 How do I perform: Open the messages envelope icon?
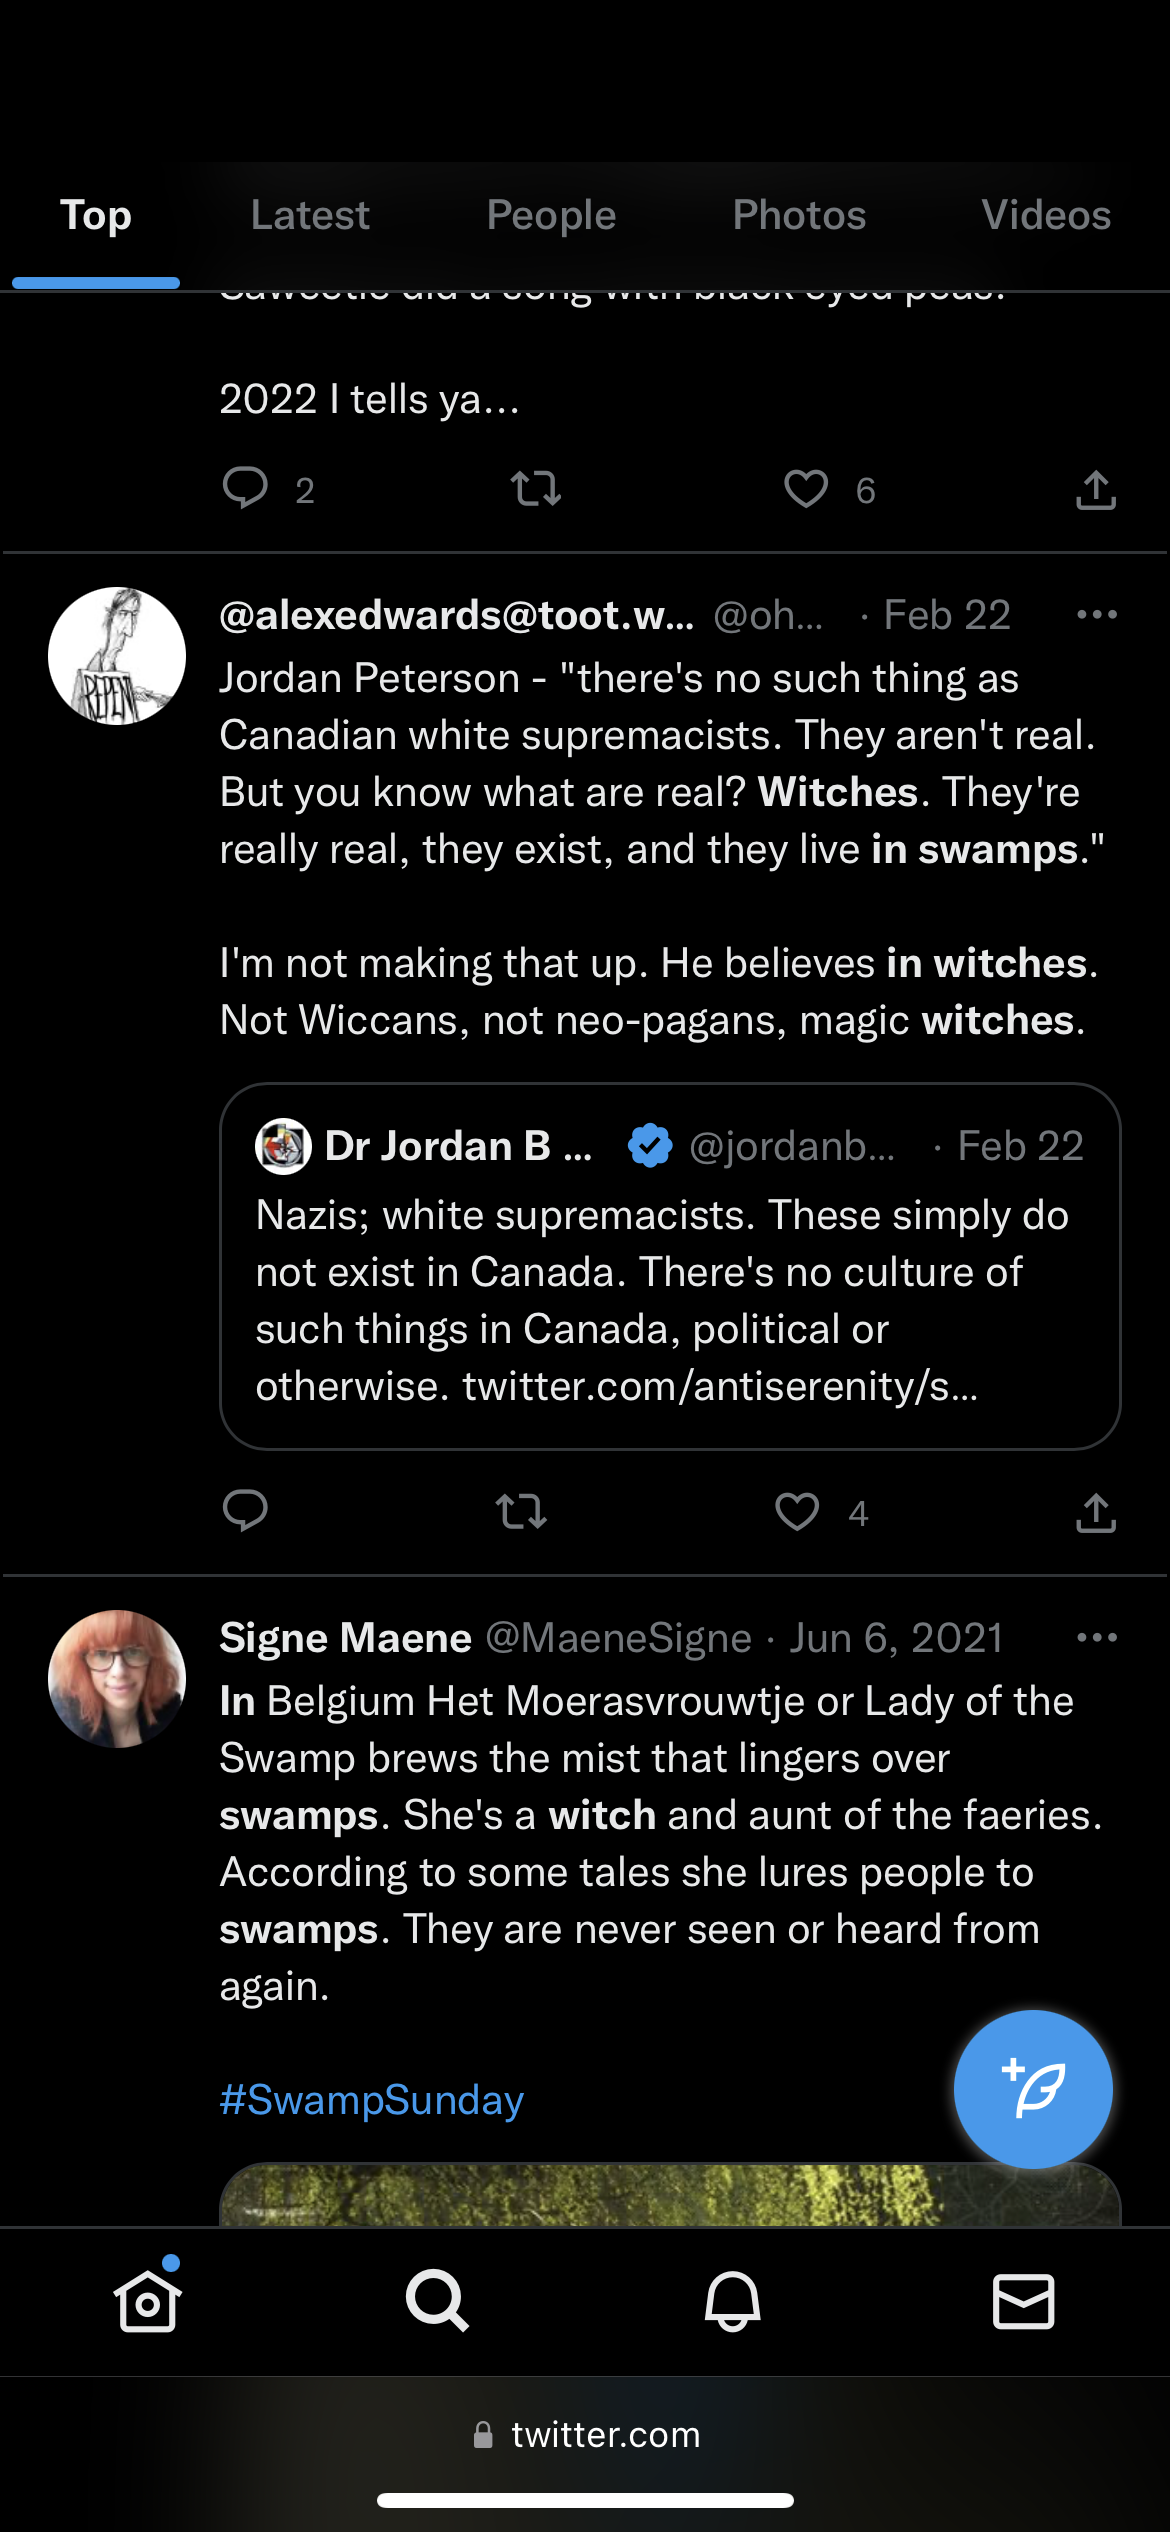(x=1023, y=2301)
